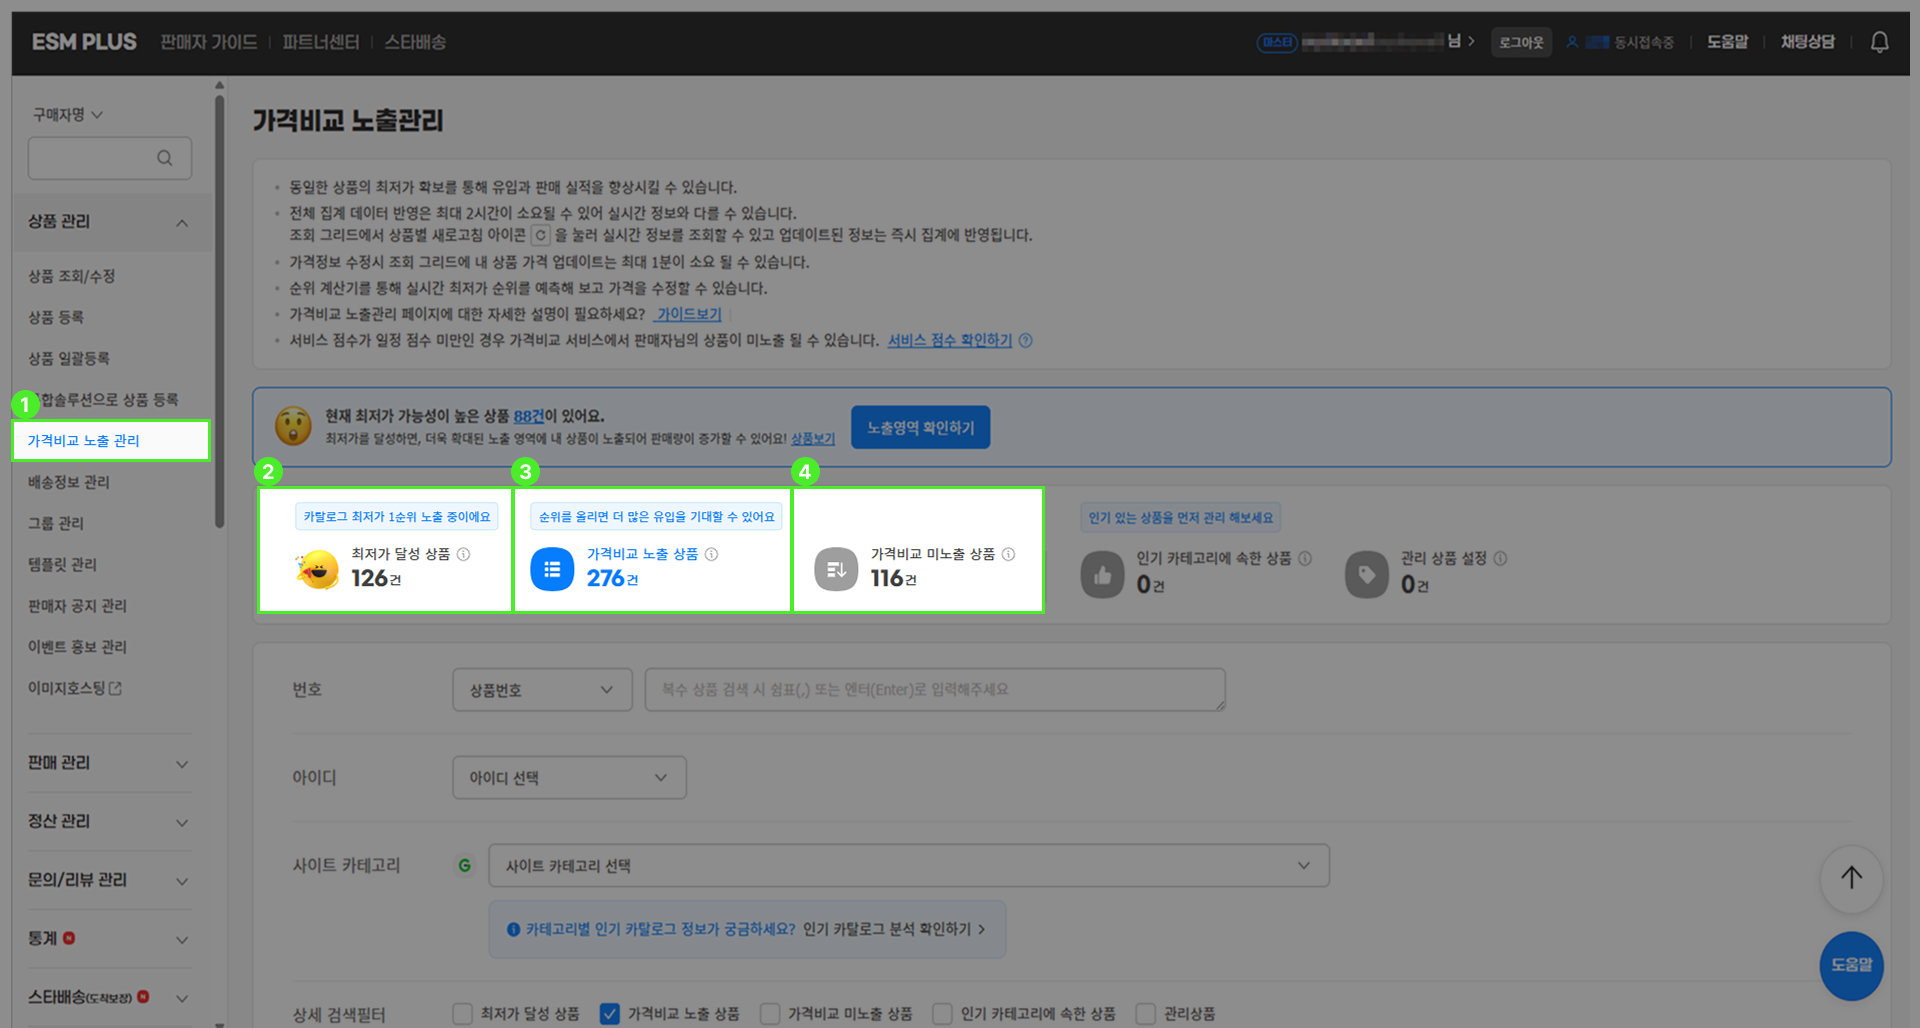This screenshot has height=1028, width=1920.
Task: Click the surprised emoji face icon
Action: click(293, 426)
